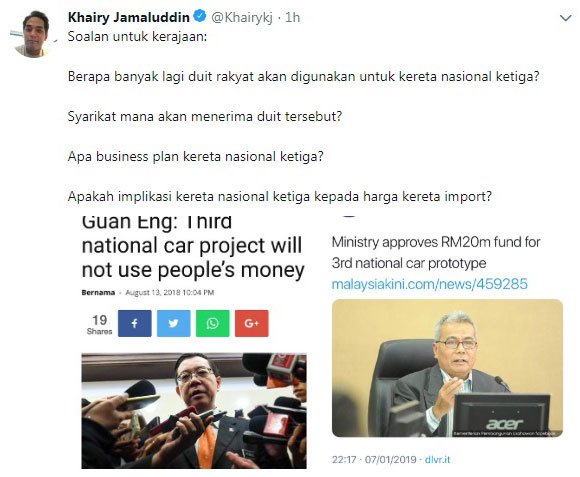Click the blue verified badge
Viewport: 580px width, 477px height.
point(200,16)
